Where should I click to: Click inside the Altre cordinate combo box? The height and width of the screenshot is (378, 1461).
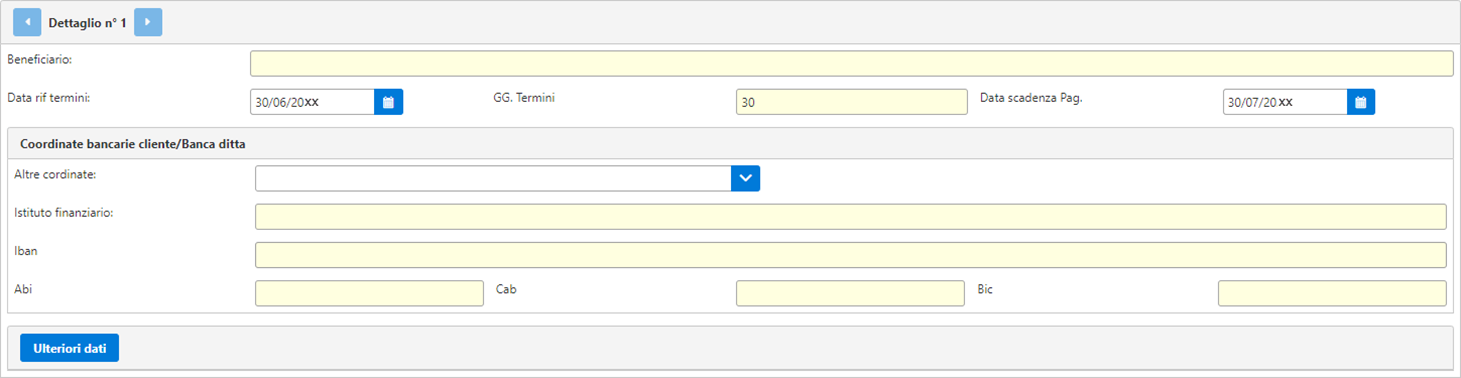(493, 179)
